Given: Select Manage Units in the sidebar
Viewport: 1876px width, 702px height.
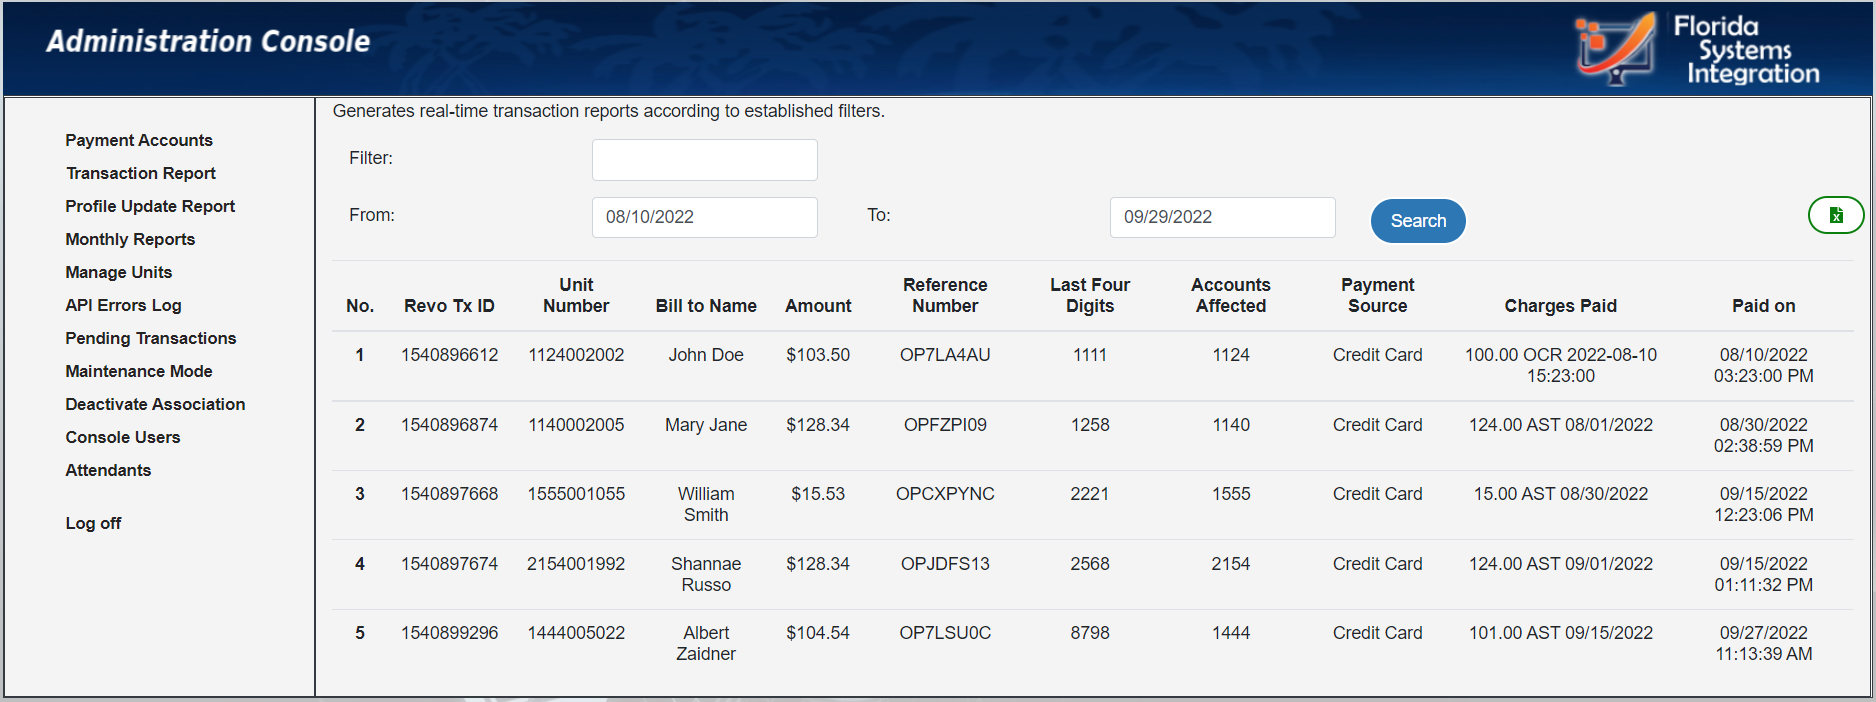Looking at the screenshot, I should 119,272.
